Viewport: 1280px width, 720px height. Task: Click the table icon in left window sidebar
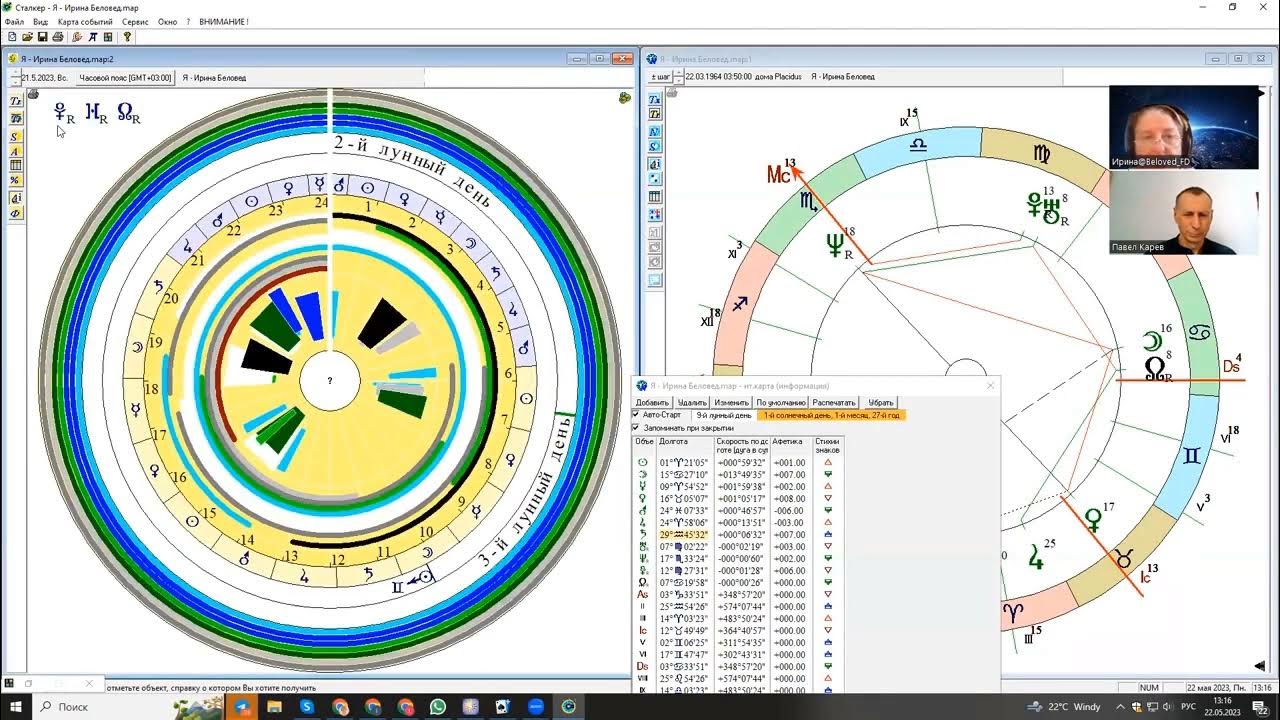(16, 165)
